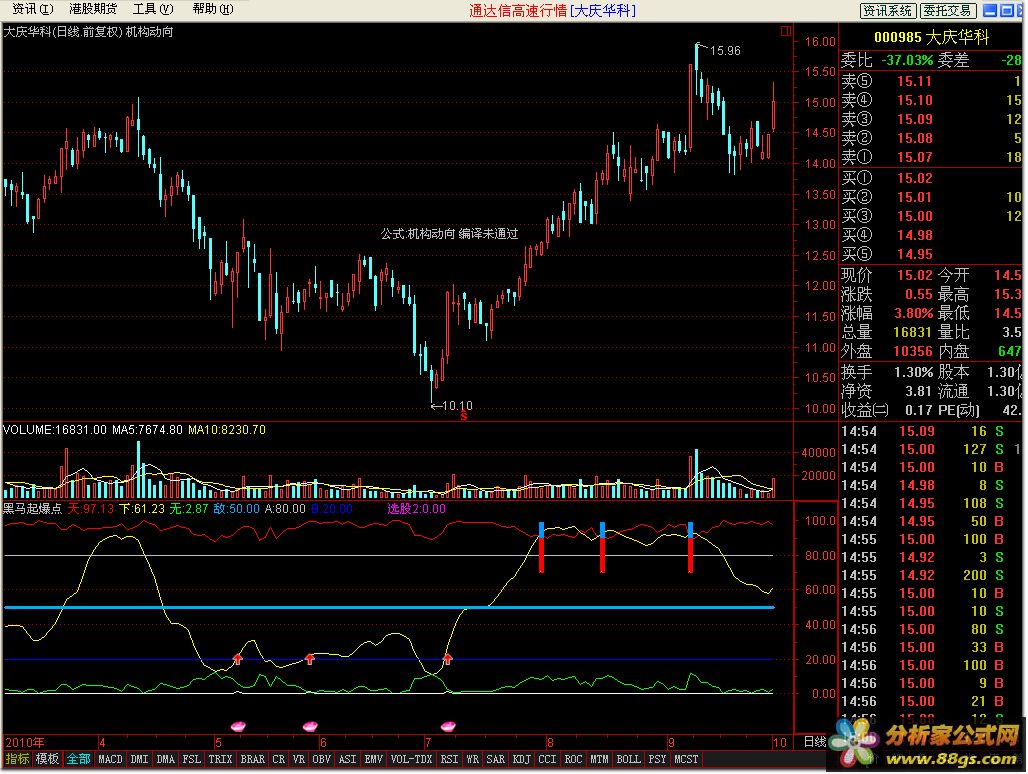Select the 全部 tab
Viewport: 1028px width, 774px height.
coord(78,759)
